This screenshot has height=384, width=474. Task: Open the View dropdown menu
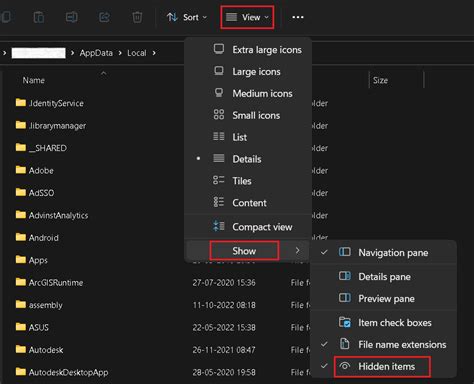coord(247,17)
